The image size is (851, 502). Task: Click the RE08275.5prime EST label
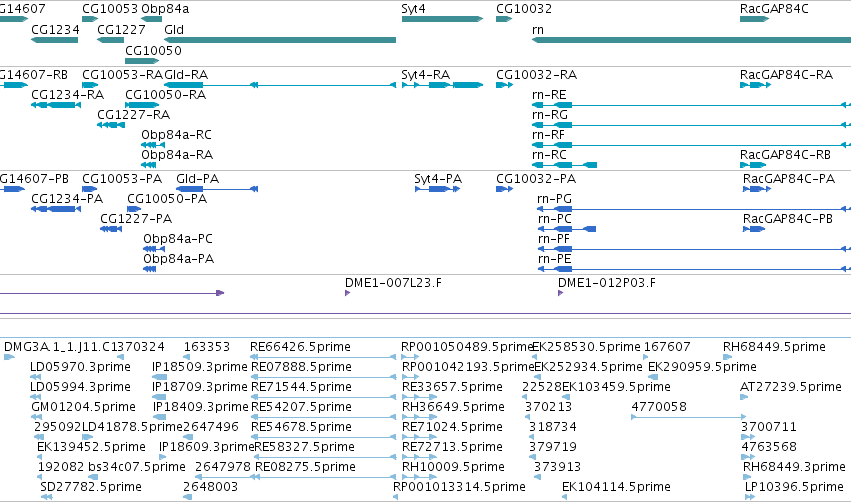pos(305,467)
